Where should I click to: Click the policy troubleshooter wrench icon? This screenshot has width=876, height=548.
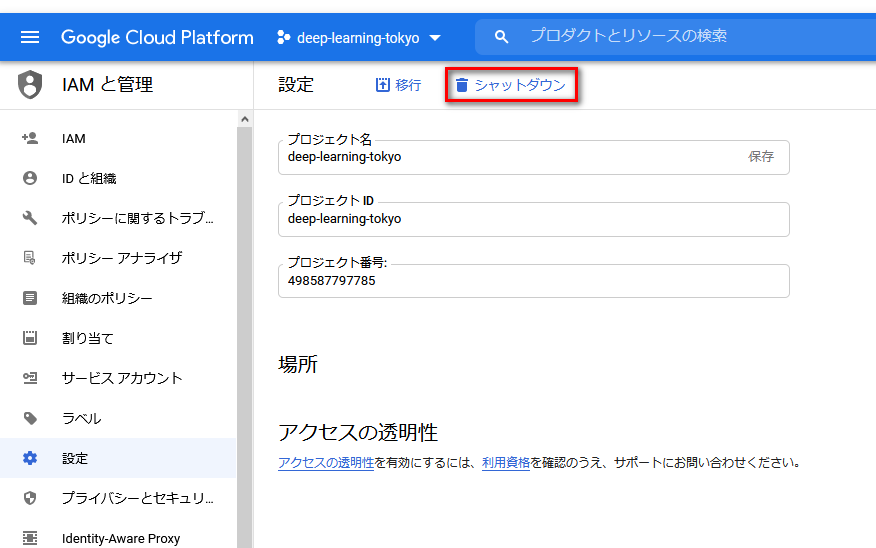(x=30, y=218)
